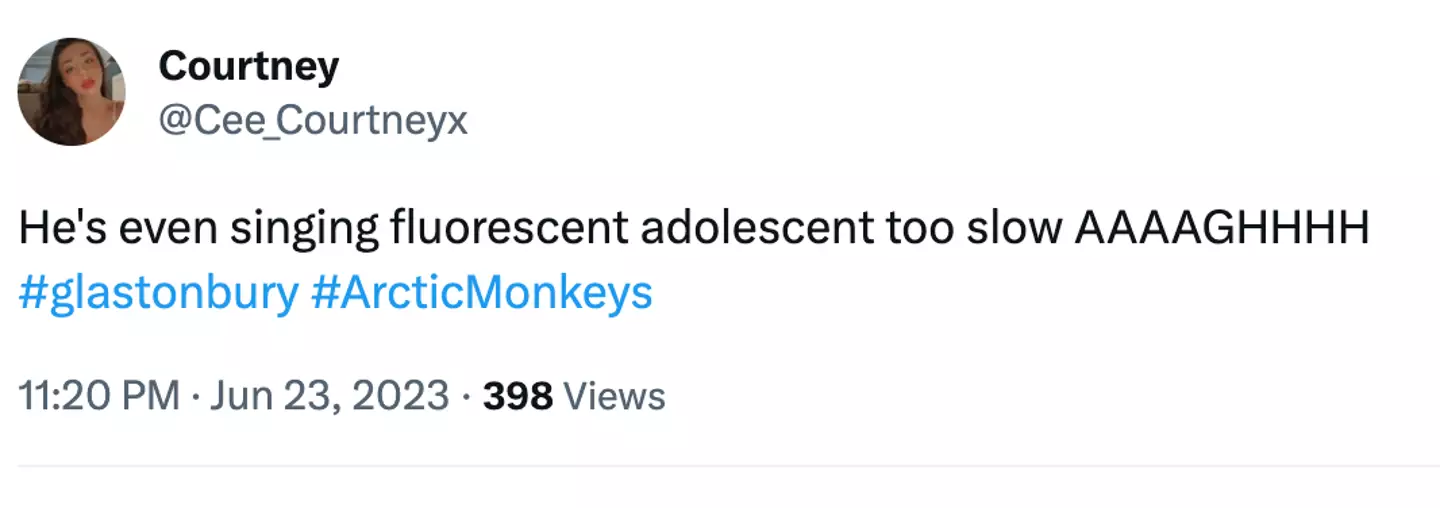Click the 11:20 PM timestamp
Image resolution: width=1440 pixels, height=508 pixels.
tap(99, 396)
